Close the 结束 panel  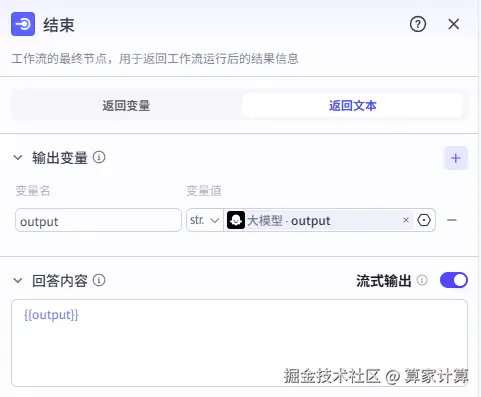point(454,24)
